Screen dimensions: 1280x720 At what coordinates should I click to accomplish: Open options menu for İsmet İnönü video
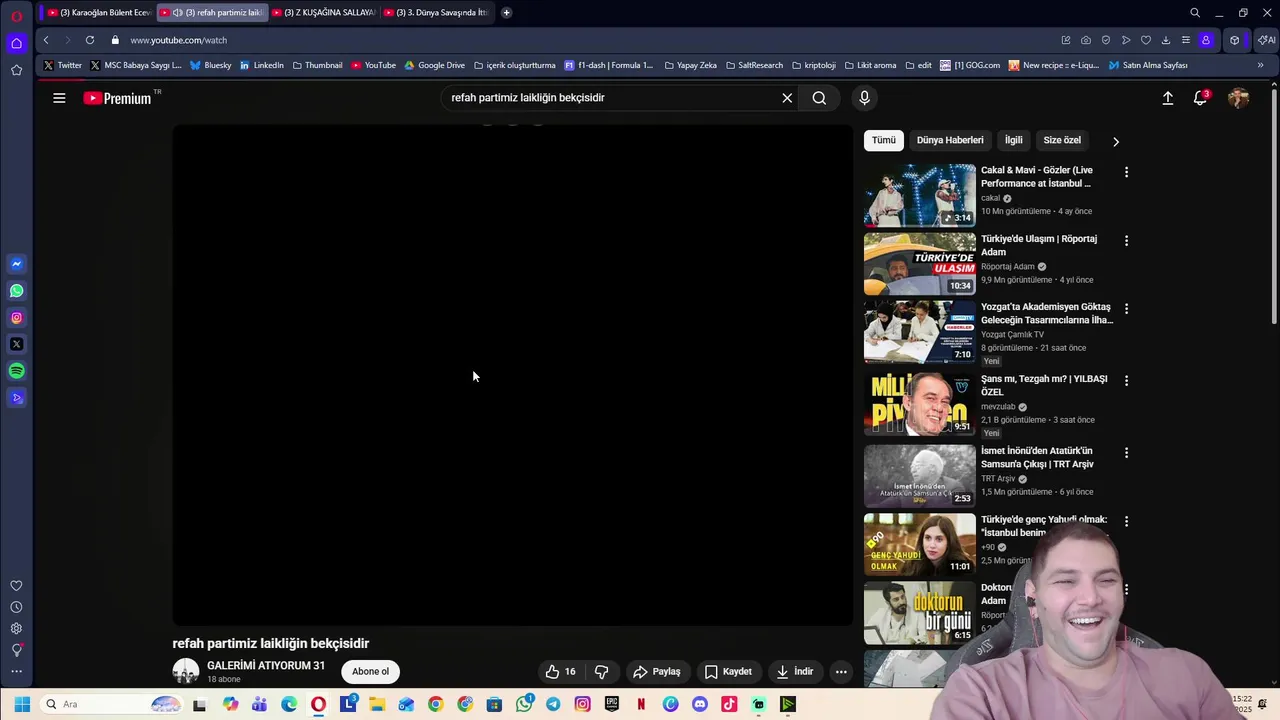(1126, 453)
